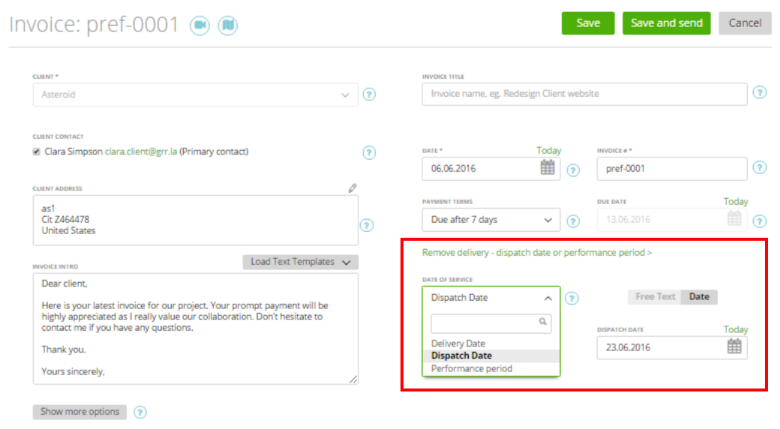
Task: Click help icon beside Invoice # field
Action: pos(760,167)
